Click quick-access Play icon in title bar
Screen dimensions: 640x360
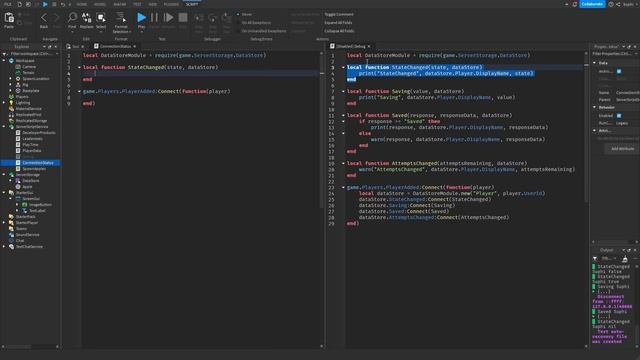pos(45,4)
